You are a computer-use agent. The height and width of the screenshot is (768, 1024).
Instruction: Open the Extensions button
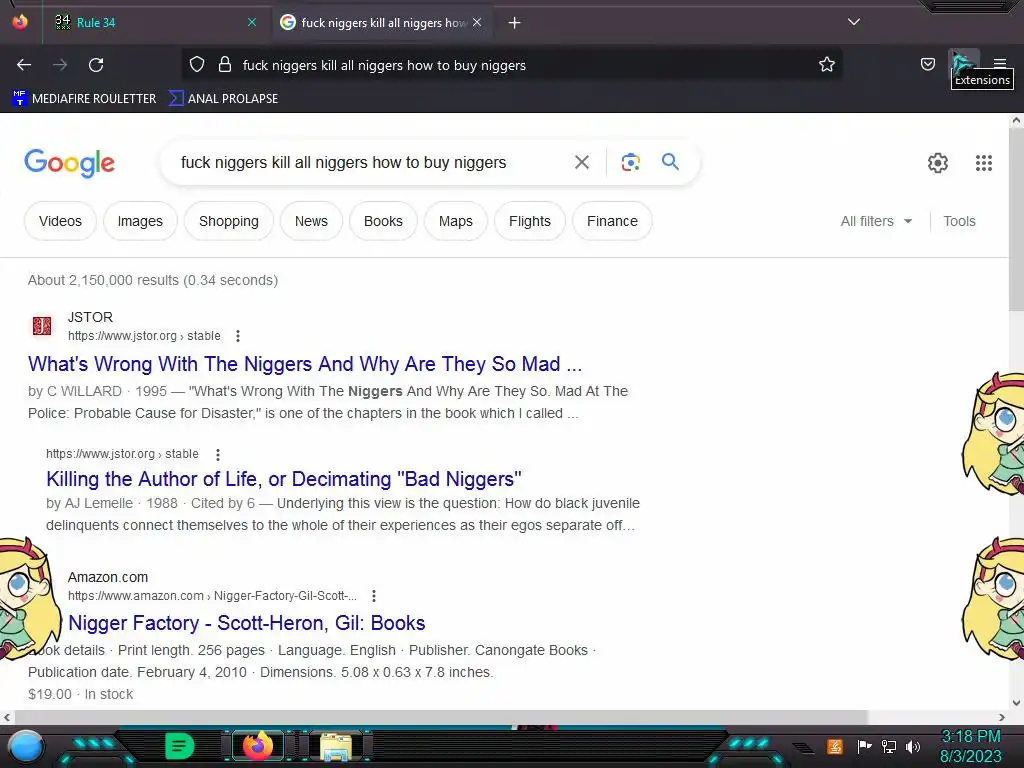(x=963, y=64)
